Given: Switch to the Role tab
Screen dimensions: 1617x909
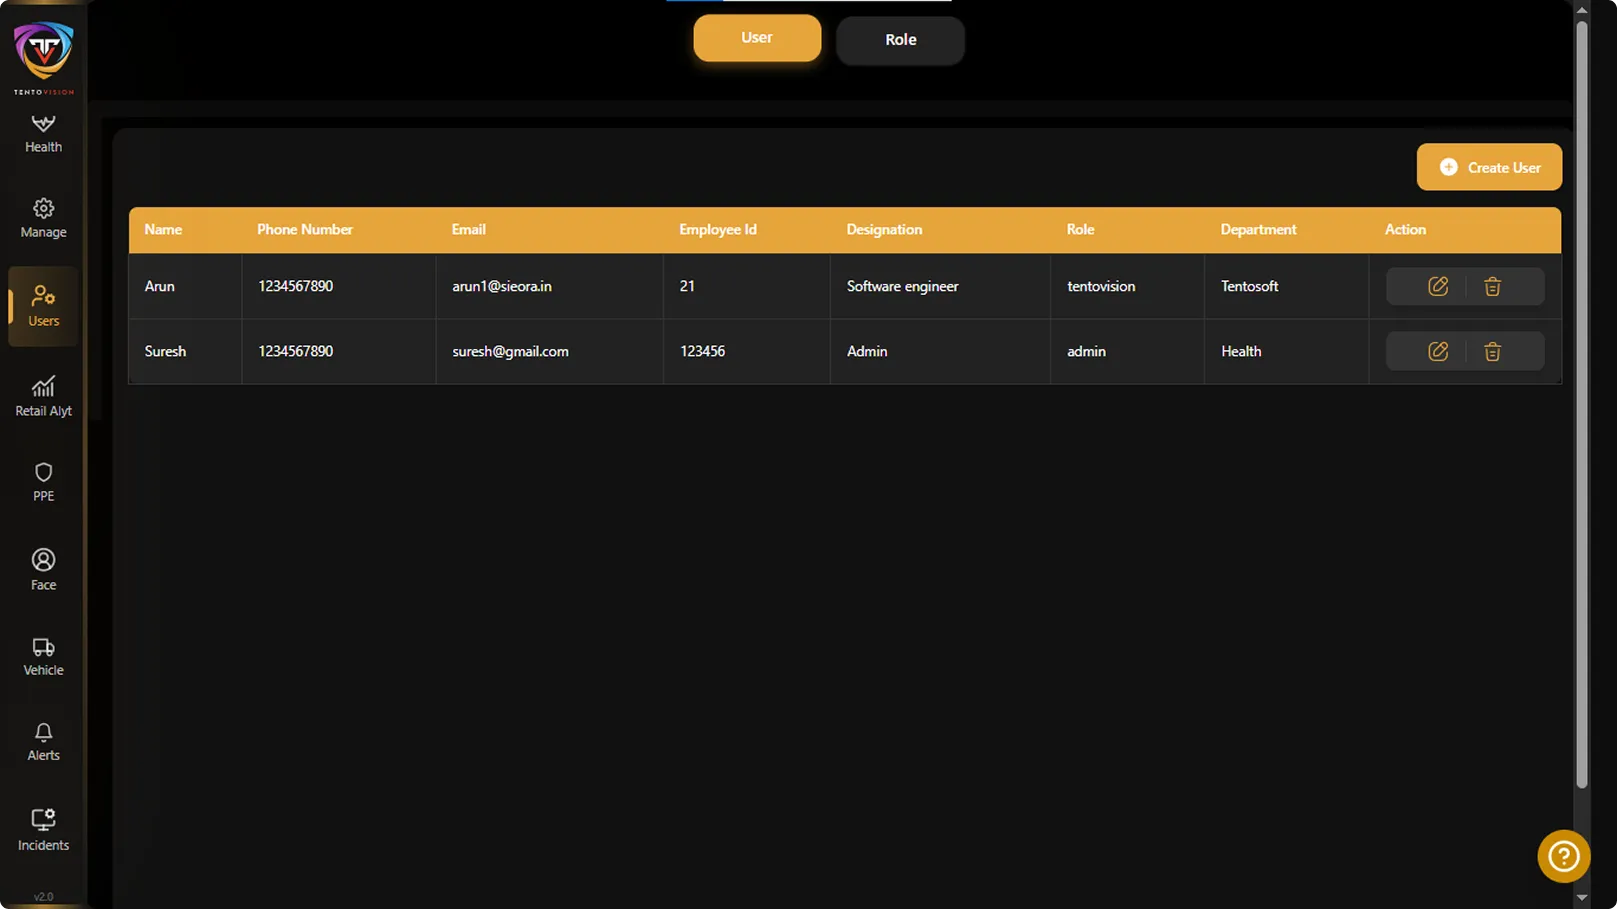Looking at the screenshot, I should click(900, 40).
